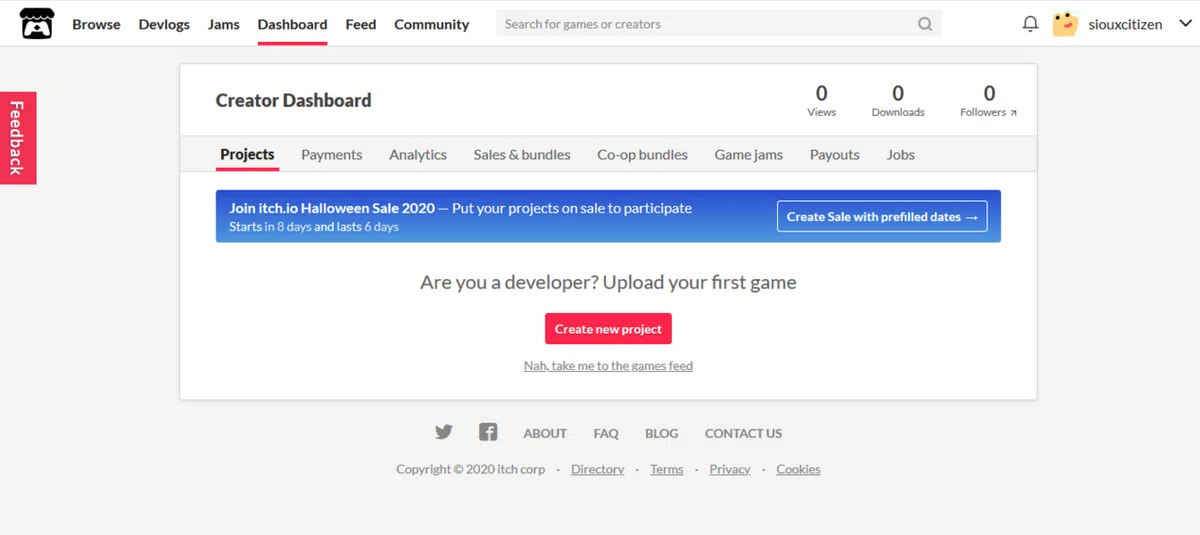The image size is (1200, 535).
Task: Click the itch.io logo icon
Action: pyautogui.click(x=37, y=24)
